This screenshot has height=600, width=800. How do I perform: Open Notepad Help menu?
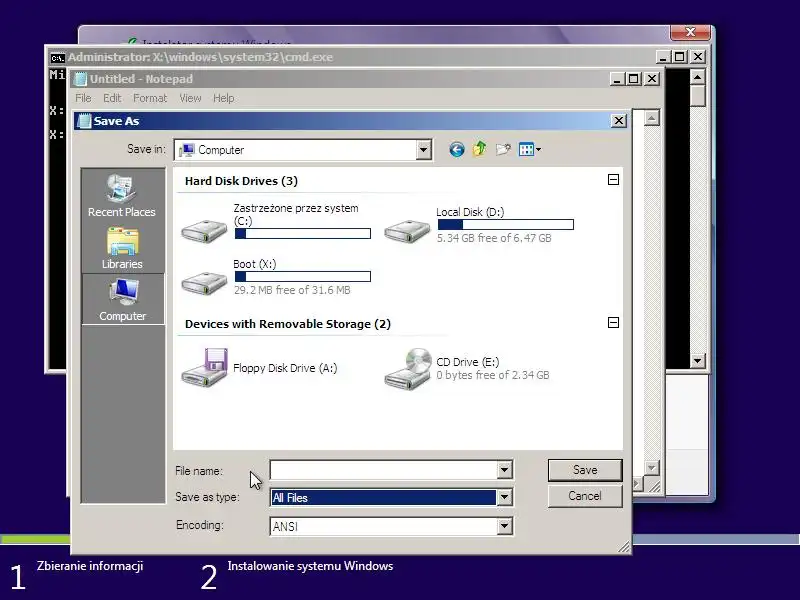tap(223, 98)
